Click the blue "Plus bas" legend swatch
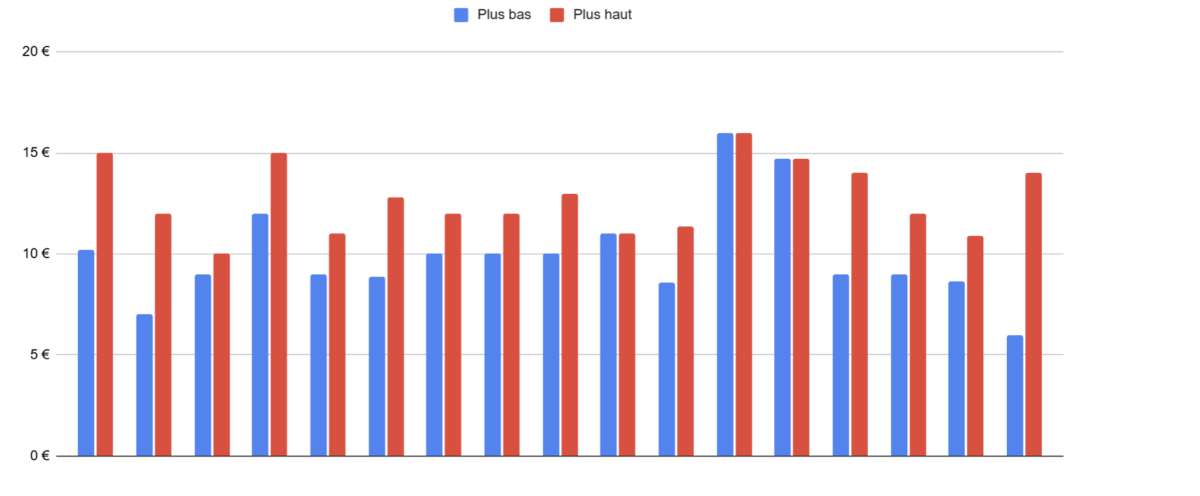The height and width of the screenshot is (496, 1200). click(461, 15)
